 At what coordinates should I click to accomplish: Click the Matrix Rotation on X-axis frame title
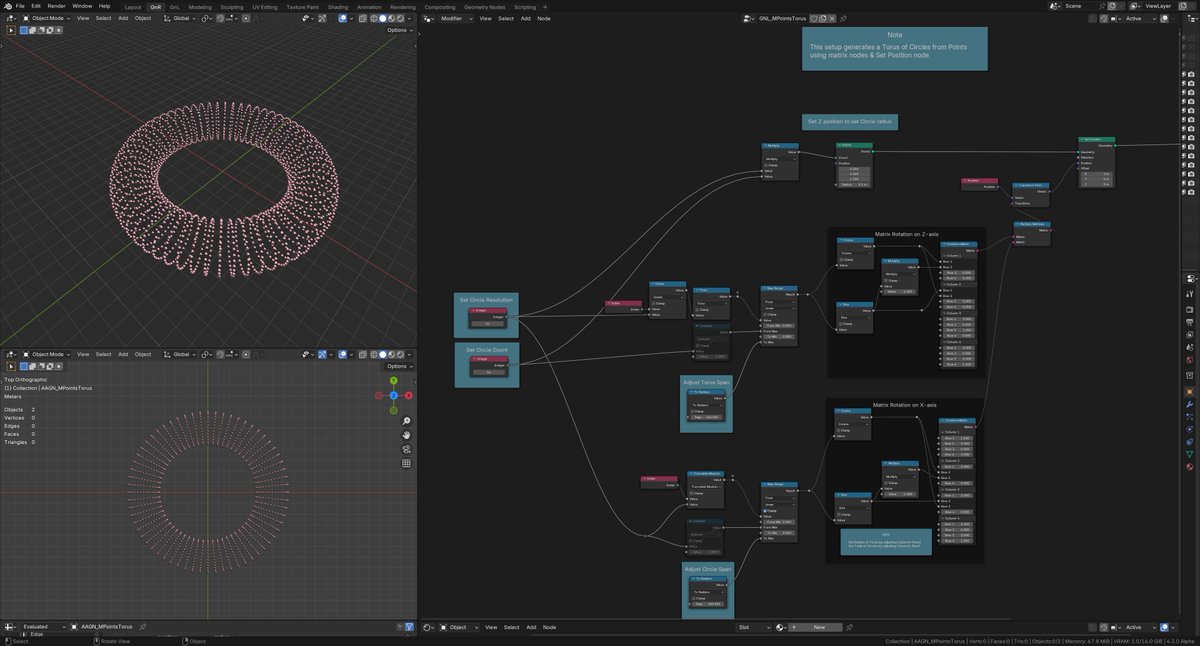point(905,405)
